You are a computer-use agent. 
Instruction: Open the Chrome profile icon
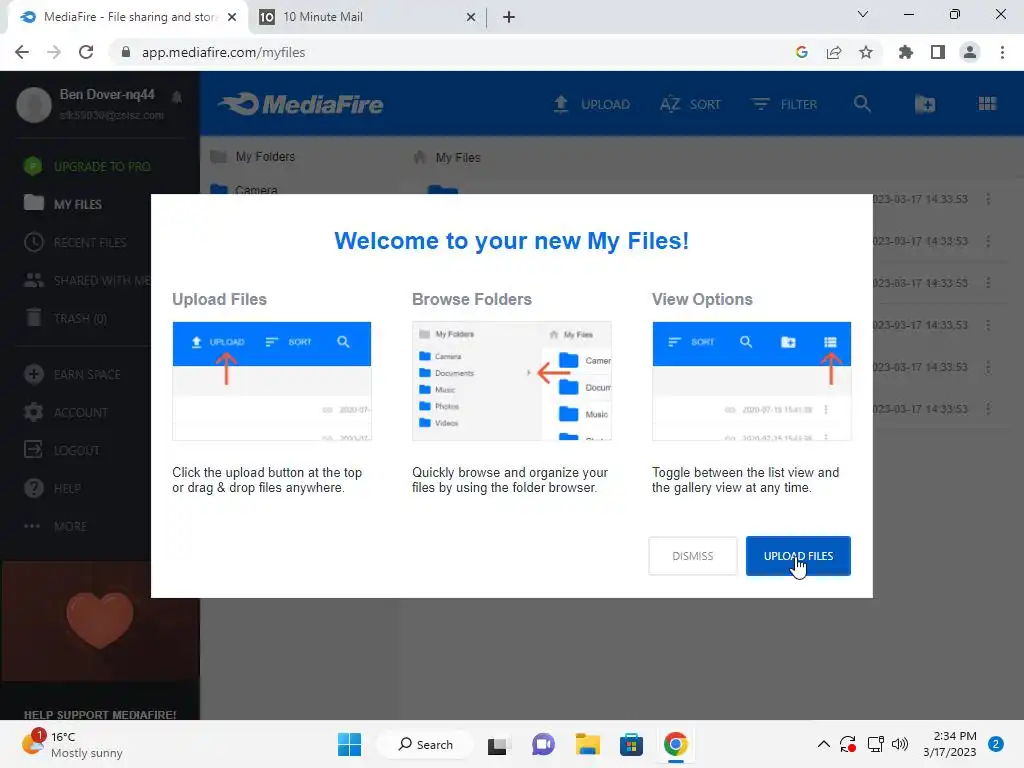pos(970,52)
